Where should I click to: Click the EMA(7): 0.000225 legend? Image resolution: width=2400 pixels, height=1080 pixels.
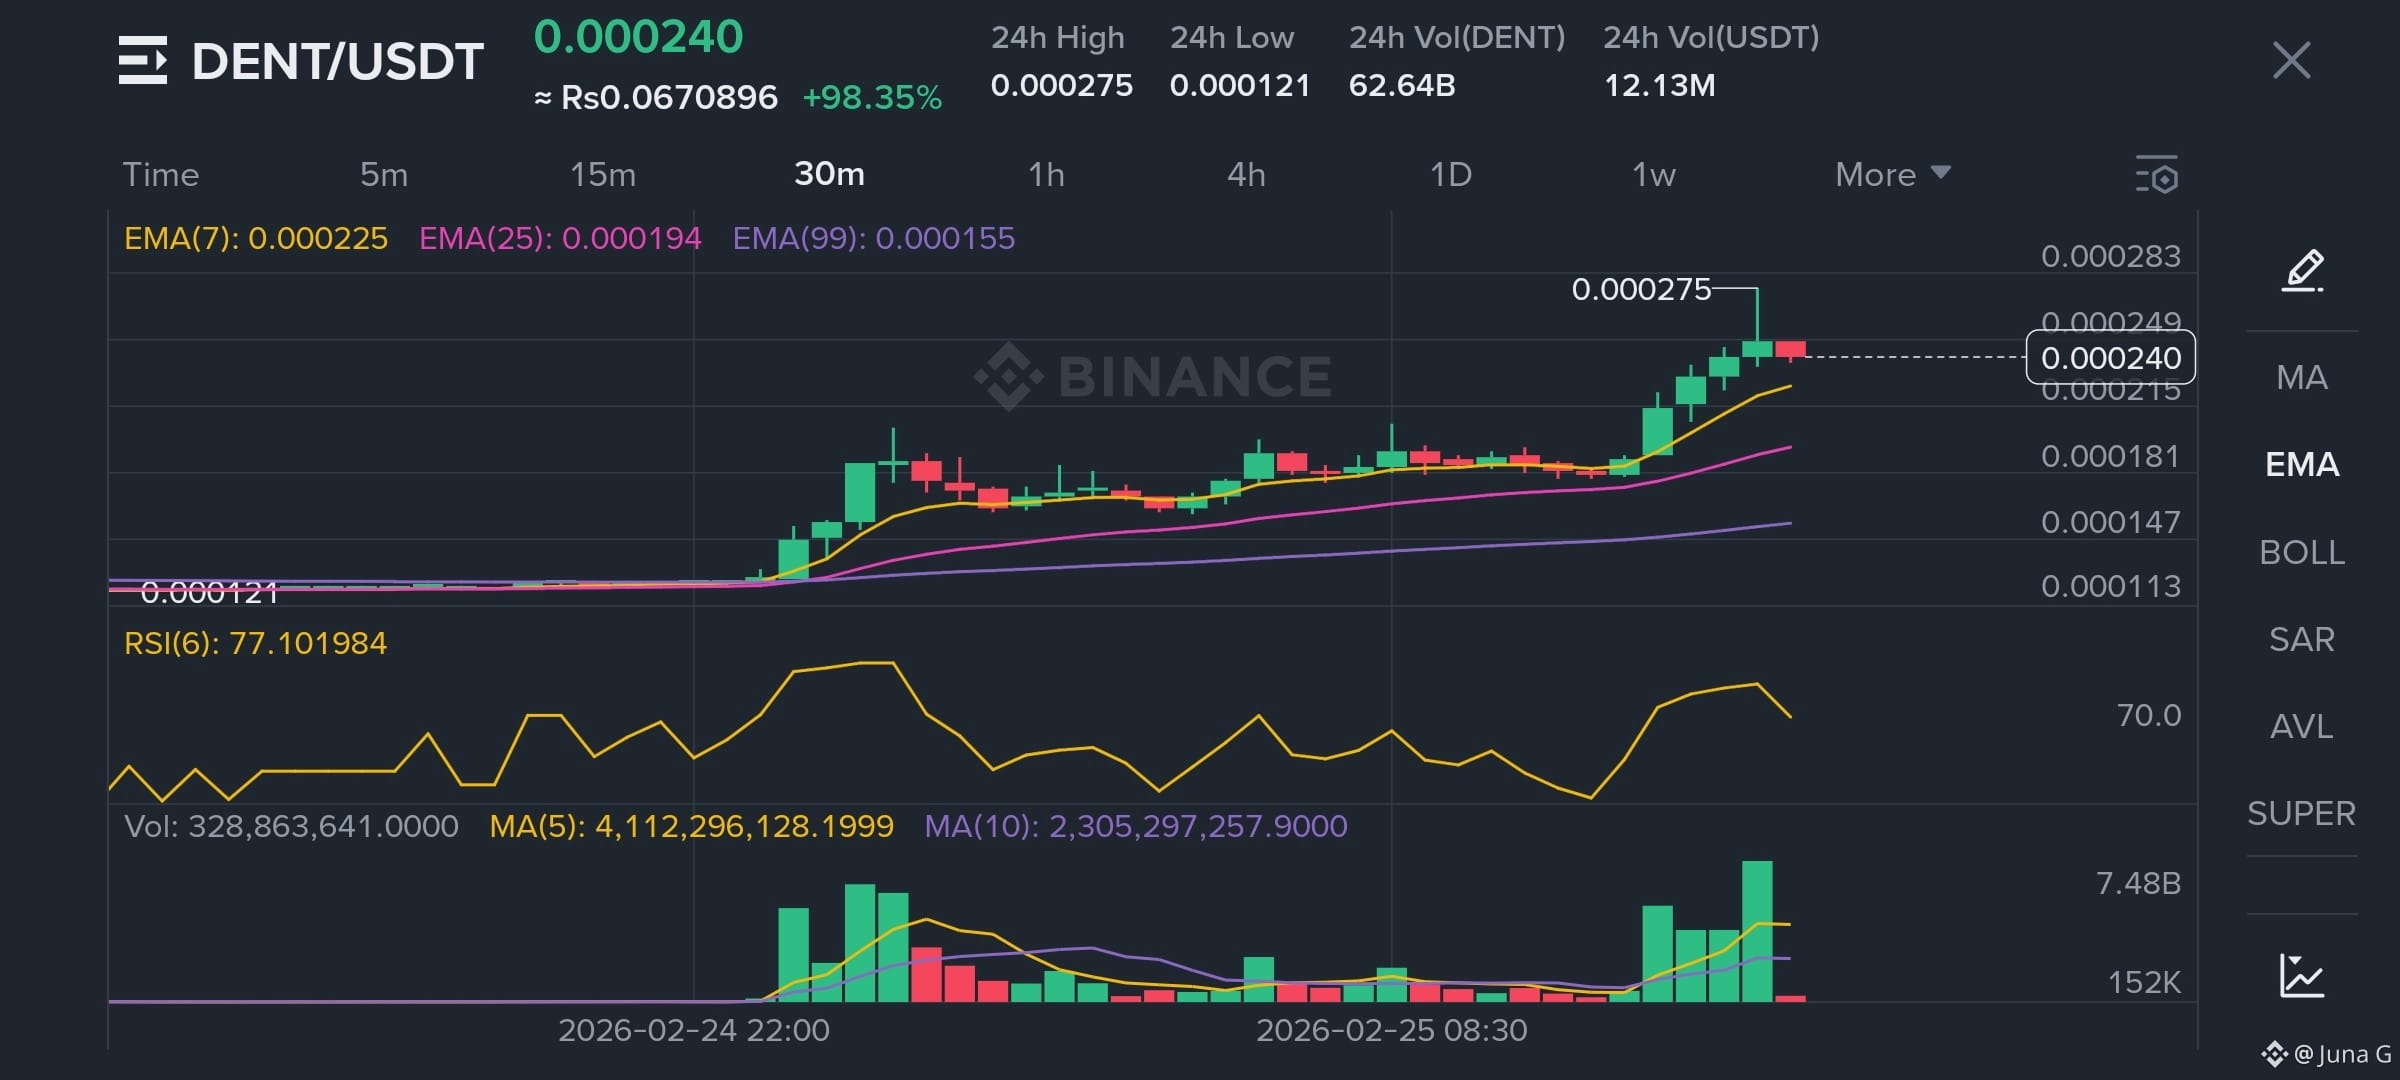pyautogui.click(x=256, y=238)
